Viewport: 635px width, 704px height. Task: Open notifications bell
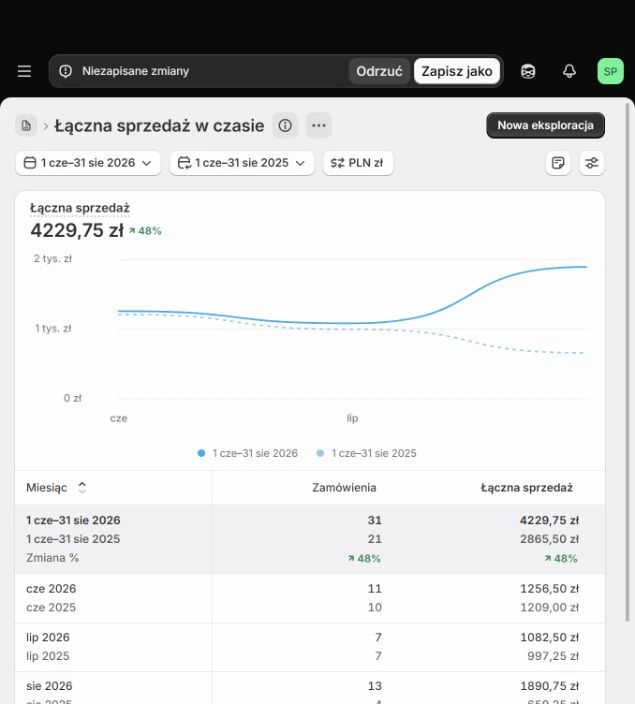click(569, 71)
